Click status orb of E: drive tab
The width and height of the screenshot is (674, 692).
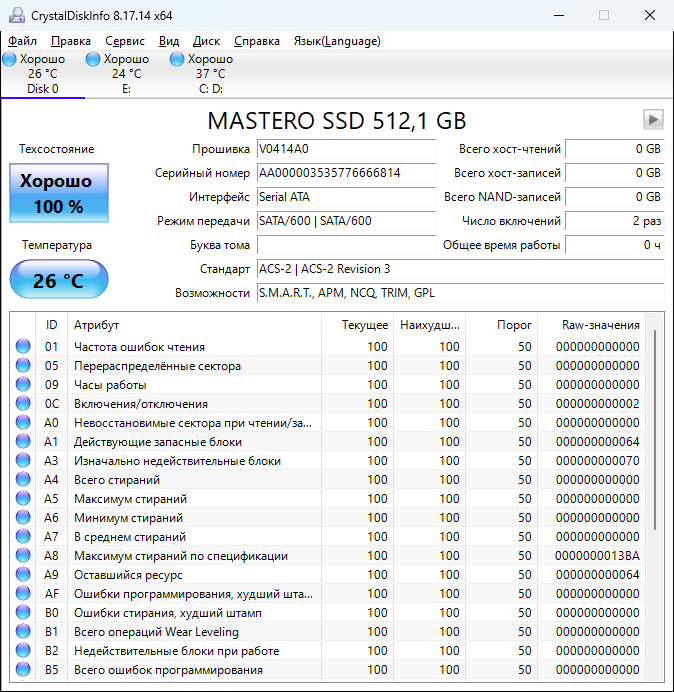click(x=93, y=59)
